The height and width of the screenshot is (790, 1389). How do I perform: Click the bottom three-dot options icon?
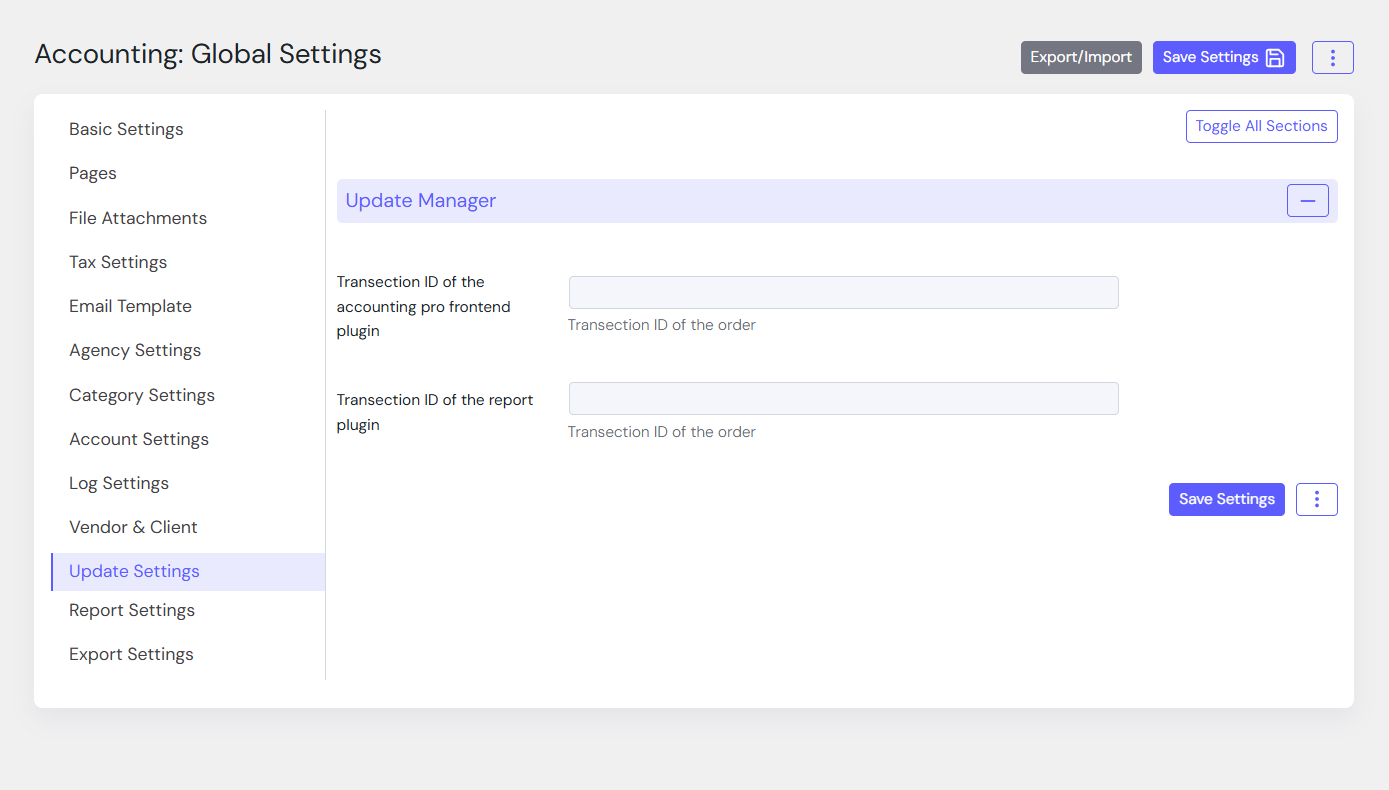coord(1316,500)
